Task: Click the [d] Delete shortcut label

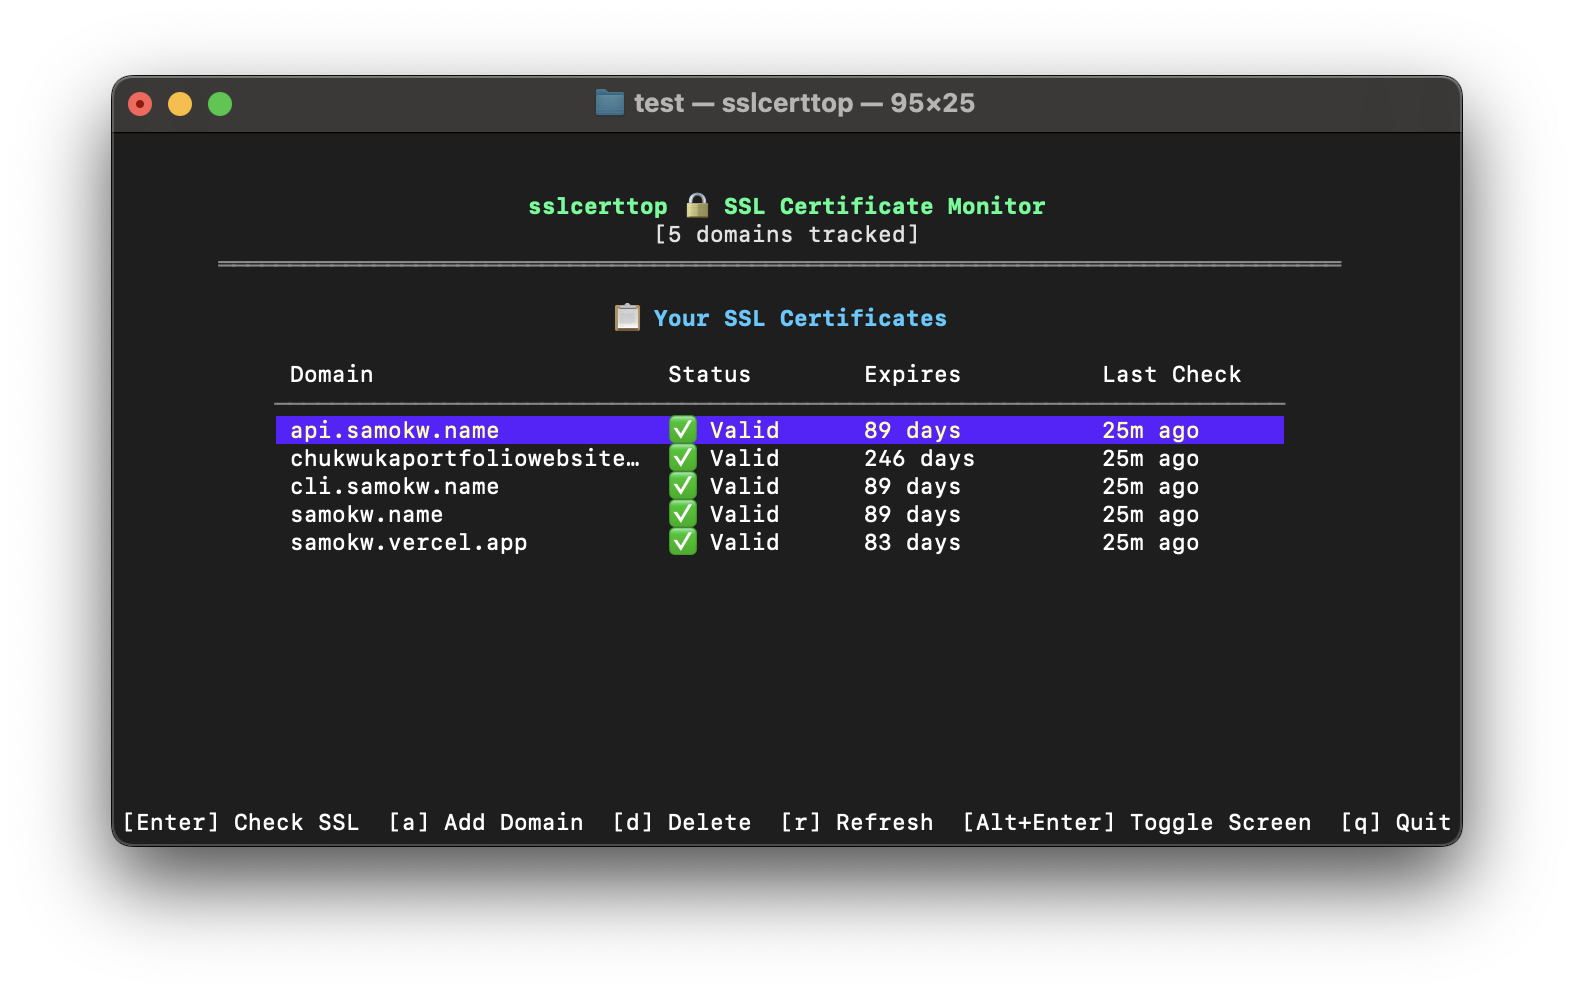Action: (681, 822)
